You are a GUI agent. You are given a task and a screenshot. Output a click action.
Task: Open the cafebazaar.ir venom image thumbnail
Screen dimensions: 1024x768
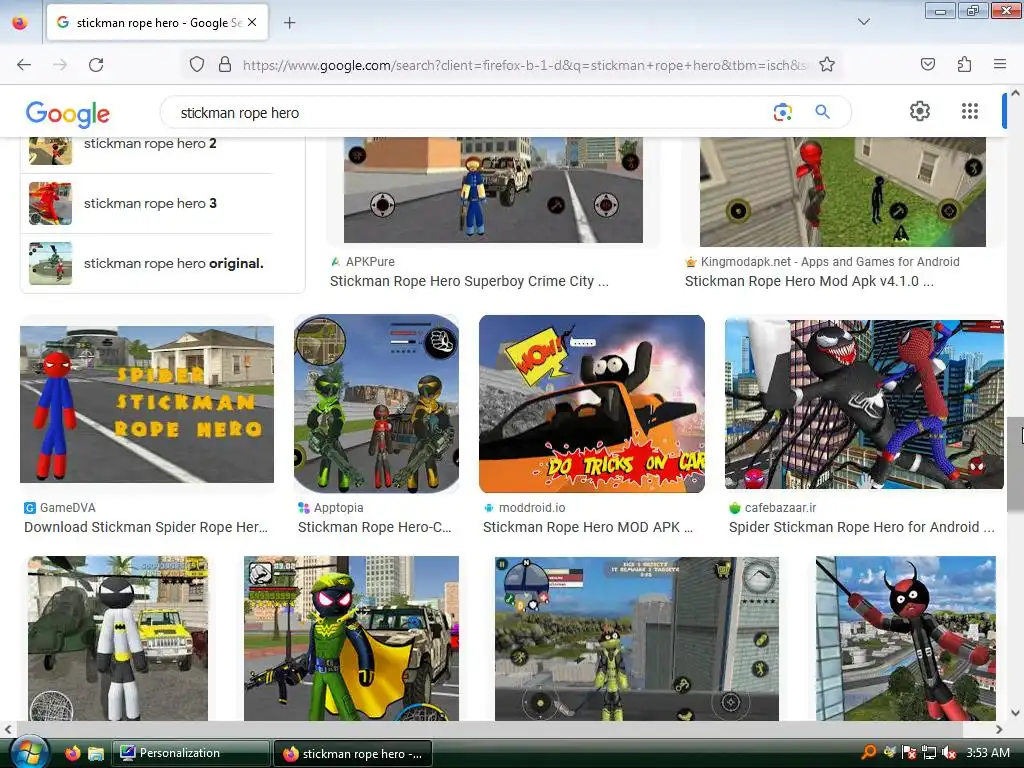click(x=864, y=404)
